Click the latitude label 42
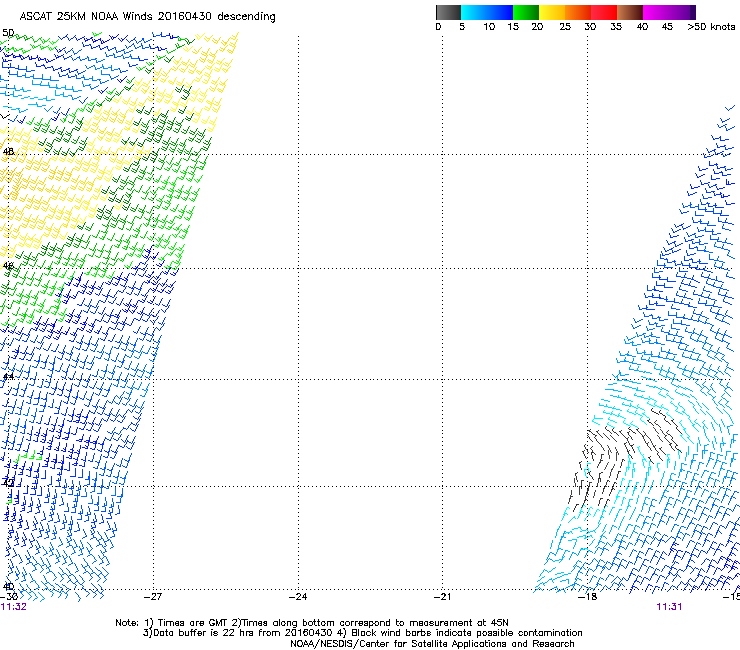The height and width of the screenshot is (650, 740). [x=8, y=482]
